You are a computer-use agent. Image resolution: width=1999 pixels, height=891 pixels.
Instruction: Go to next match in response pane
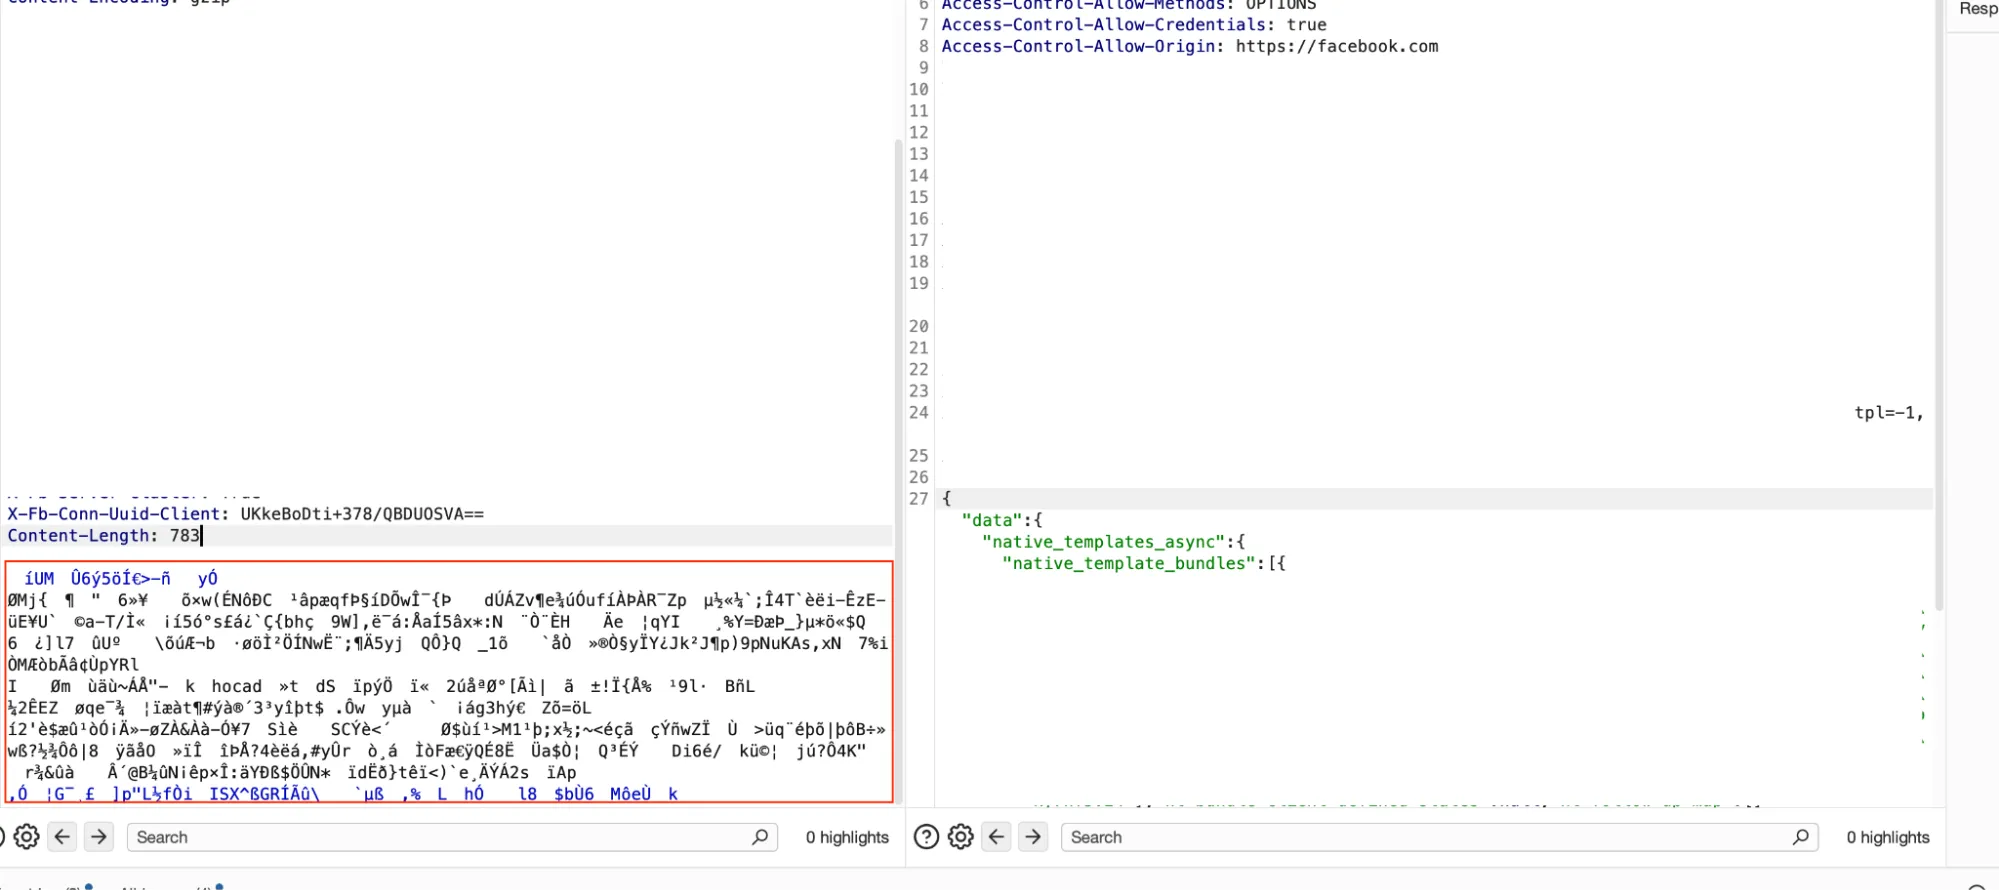coord(1033,837)
